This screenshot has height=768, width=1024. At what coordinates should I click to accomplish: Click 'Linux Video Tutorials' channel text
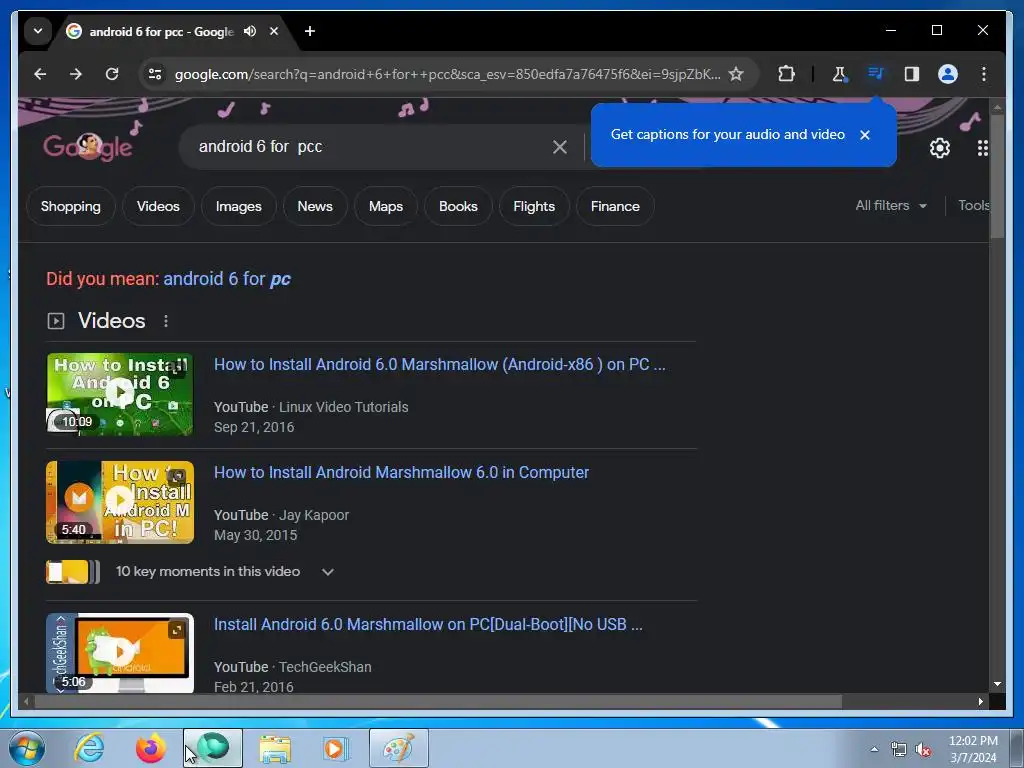pyautogui.click(x=344, y=407)
